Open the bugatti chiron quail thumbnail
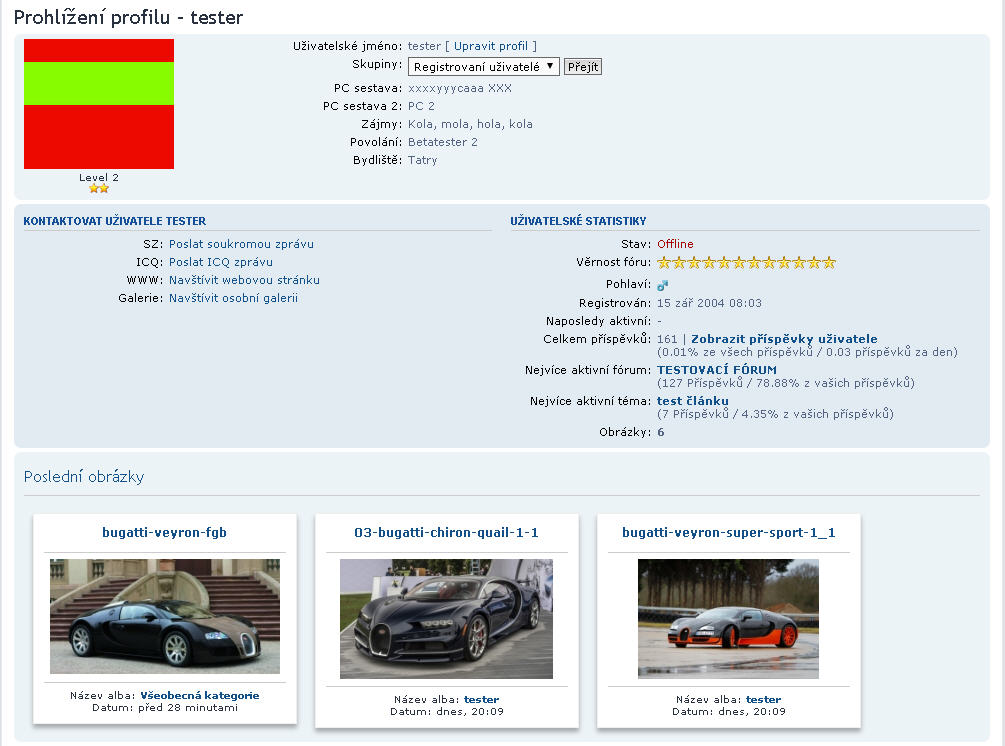The image size is (1005, 746). click(x=446, y=618)
